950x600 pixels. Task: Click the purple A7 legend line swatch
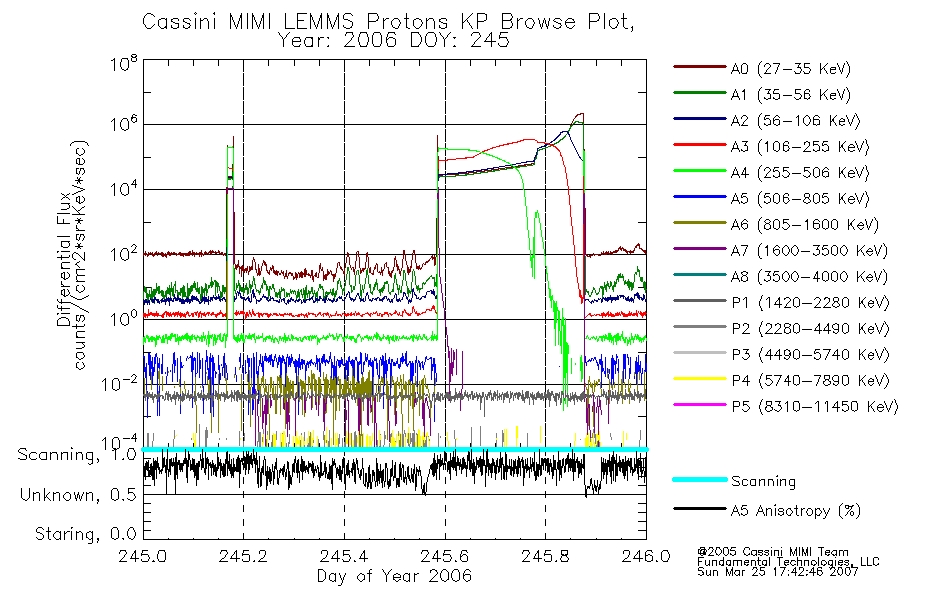[700, 249]
